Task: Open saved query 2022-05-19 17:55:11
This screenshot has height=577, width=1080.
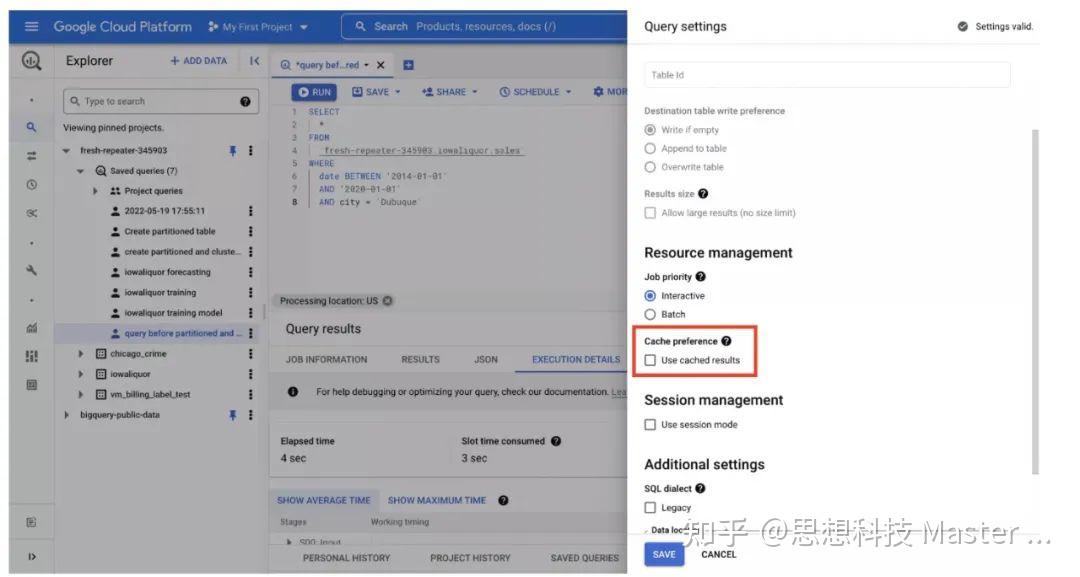Action: [164, 211]
